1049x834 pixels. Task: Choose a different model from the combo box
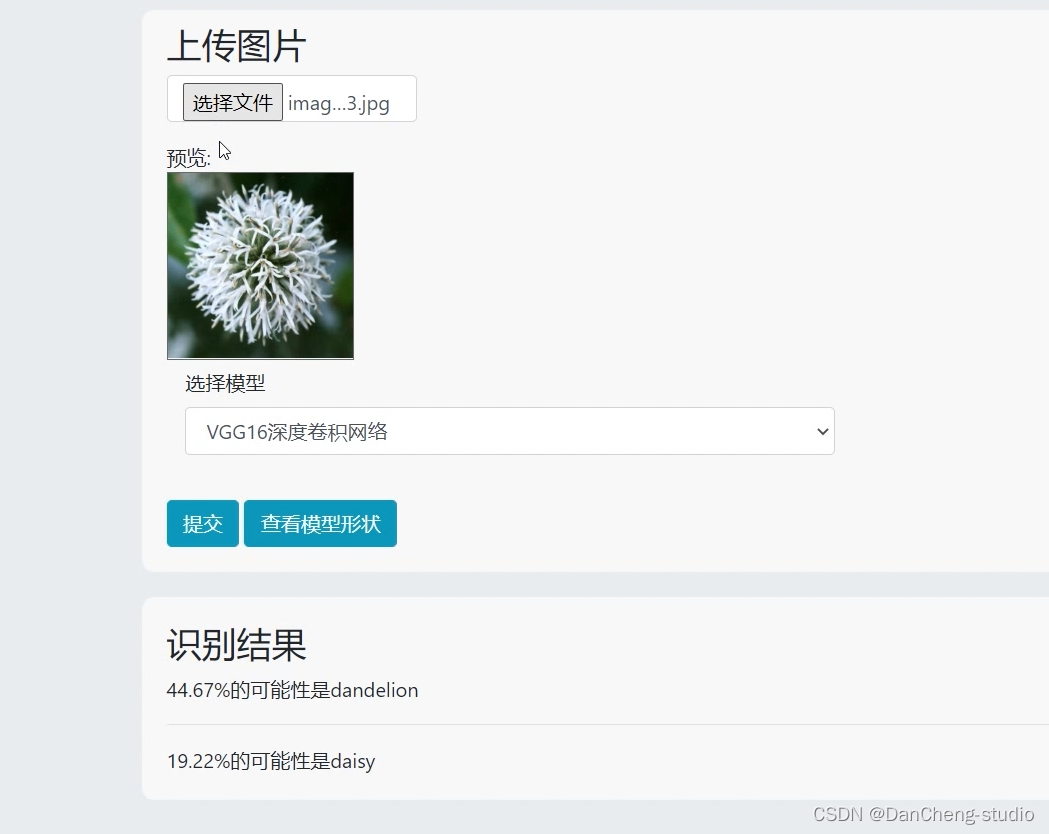point(509,431)
